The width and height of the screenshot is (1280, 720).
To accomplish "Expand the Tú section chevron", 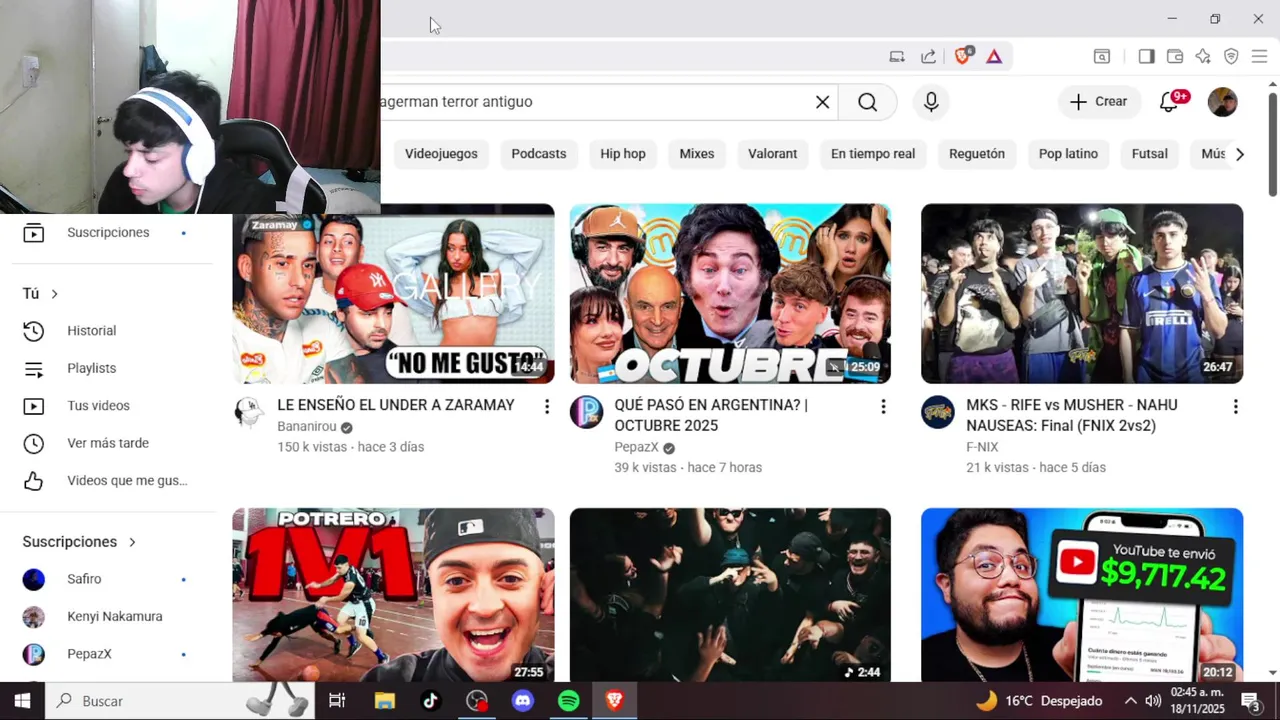I will (x=54, y=294).
